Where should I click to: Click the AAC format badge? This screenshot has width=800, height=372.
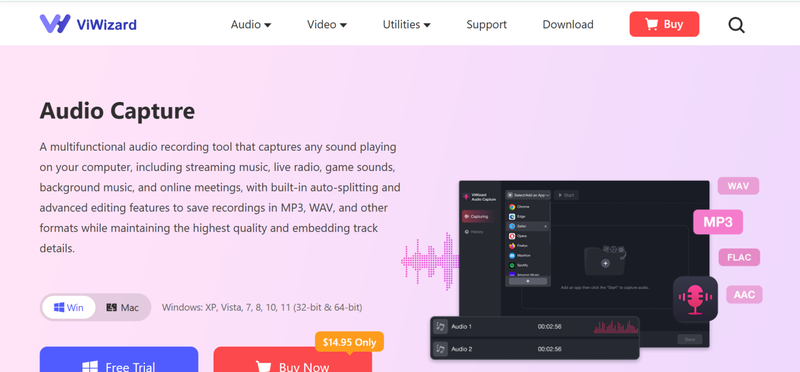pyautogui.click(x=744, y=294)
